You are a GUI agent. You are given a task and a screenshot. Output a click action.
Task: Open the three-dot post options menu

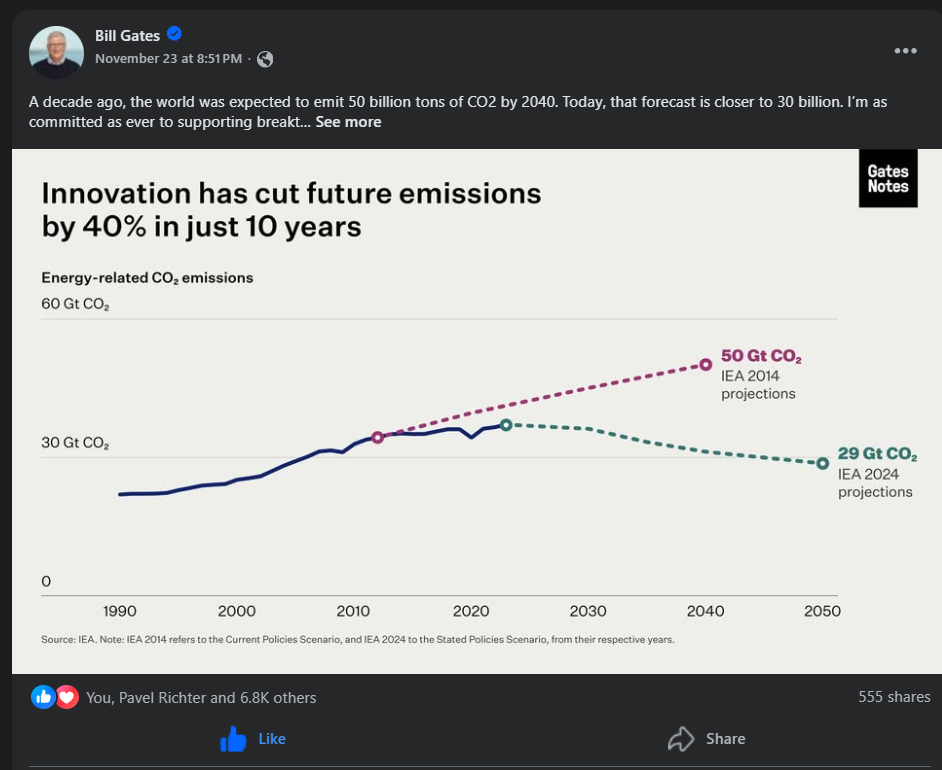(x=905, y=51)
